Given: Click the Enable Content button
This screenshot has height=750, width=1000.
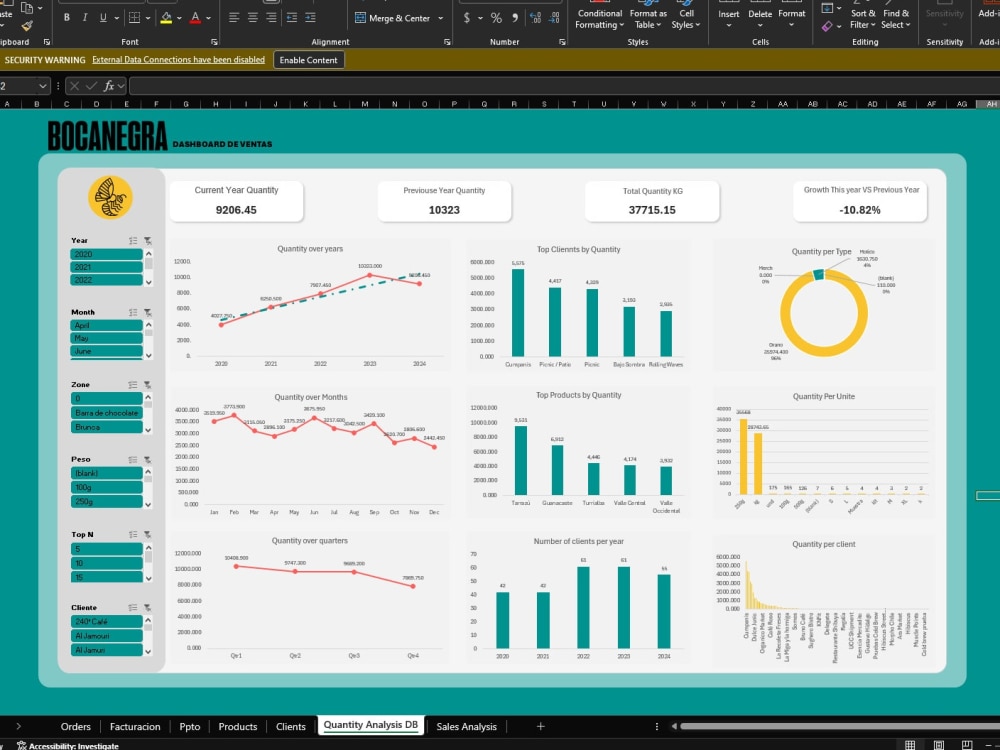Looking at the screenshot, I should point(309,60).
